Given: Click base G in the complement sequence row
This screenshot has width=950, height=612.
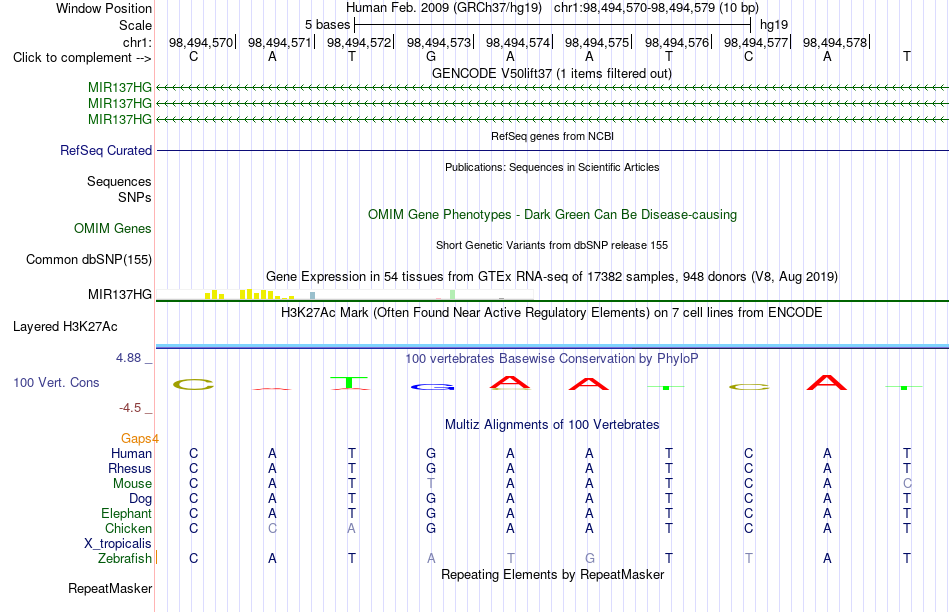Looking at the screenshot, I should (x=431, y=56).
